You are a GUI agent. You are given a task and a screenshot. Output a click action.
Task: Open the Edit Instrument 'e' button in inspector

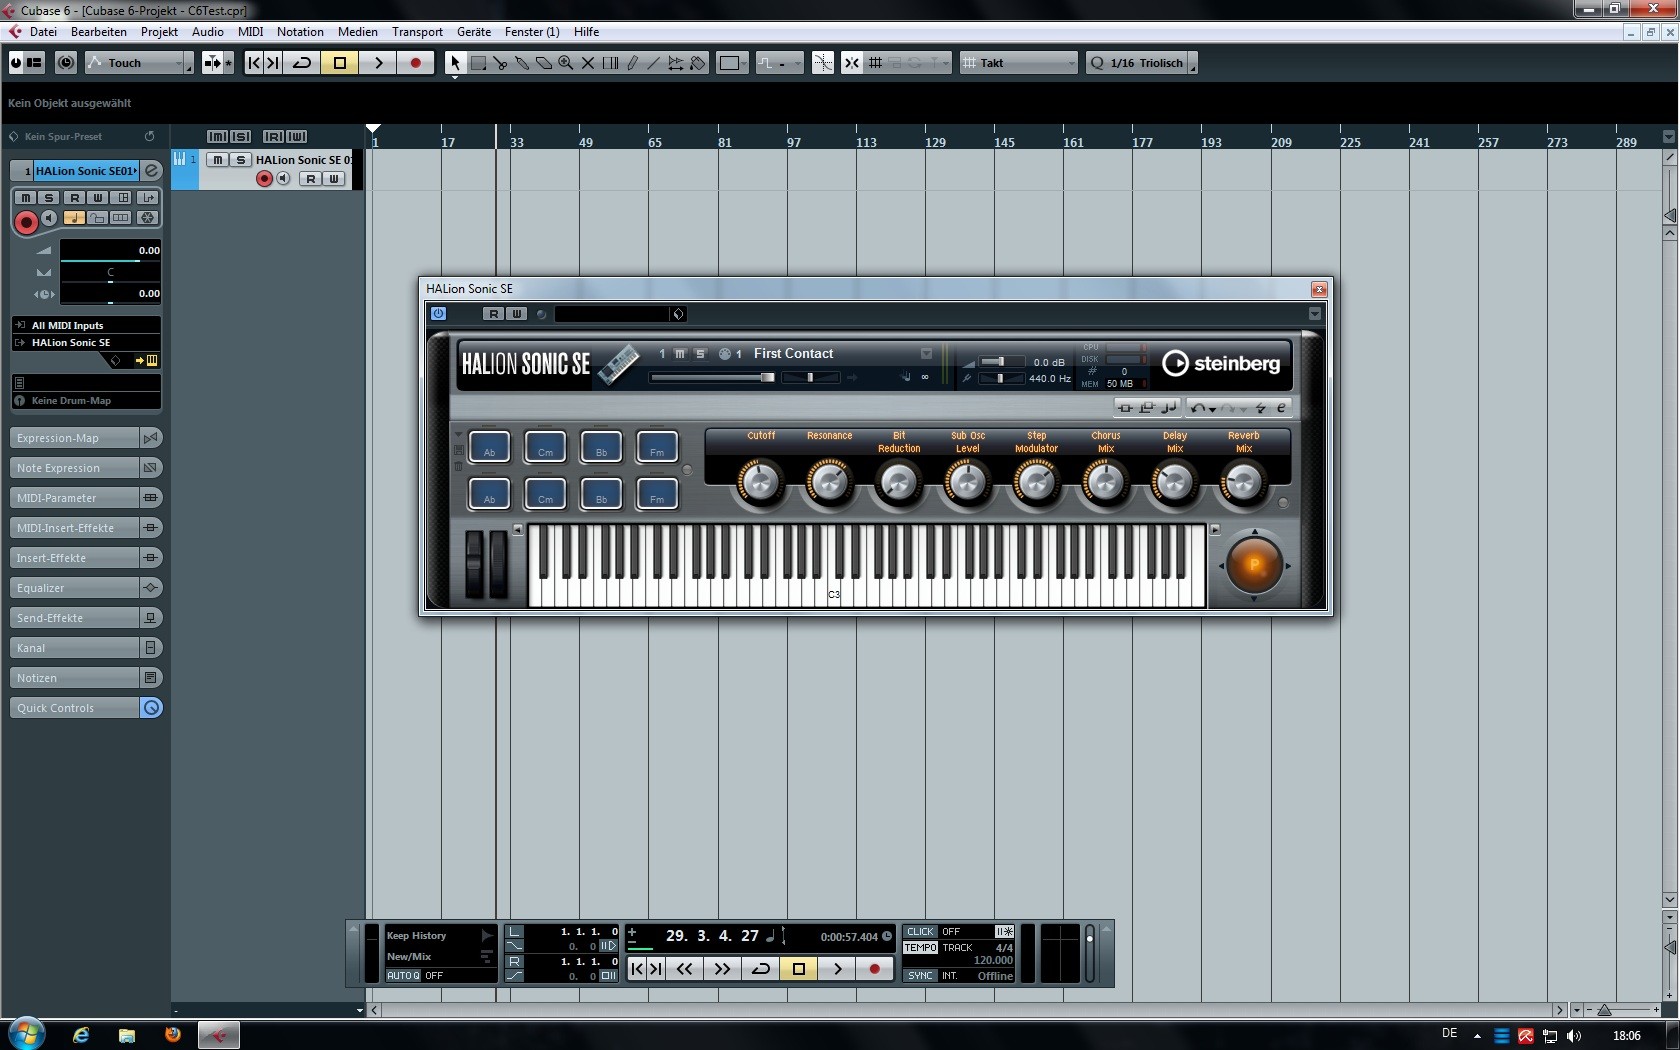click(151, 171)
